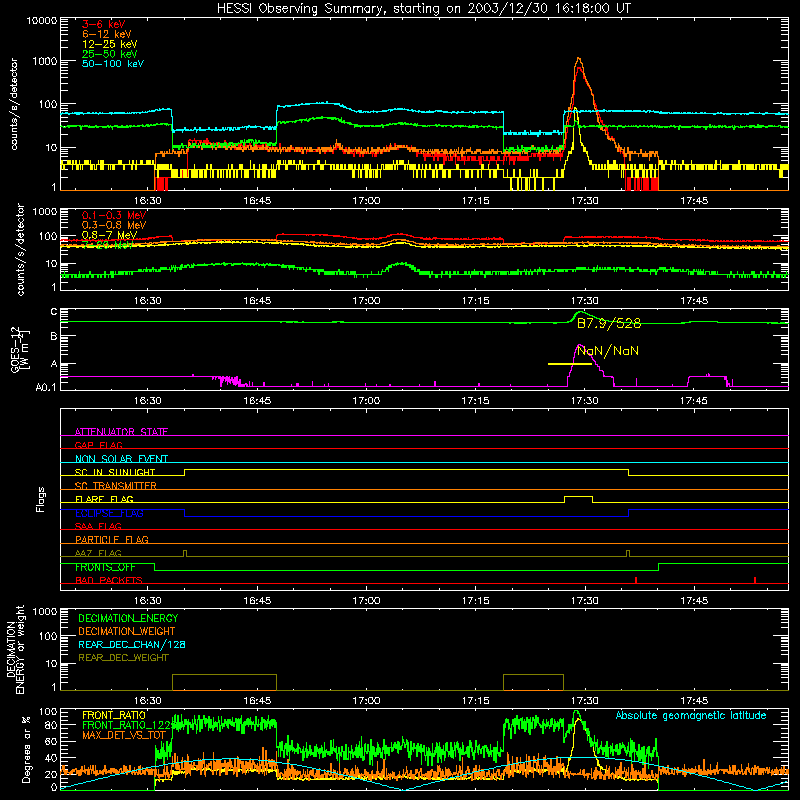Click the FRONTS_OFF flag label
The image size is (800, 800).
coord(105,567)
